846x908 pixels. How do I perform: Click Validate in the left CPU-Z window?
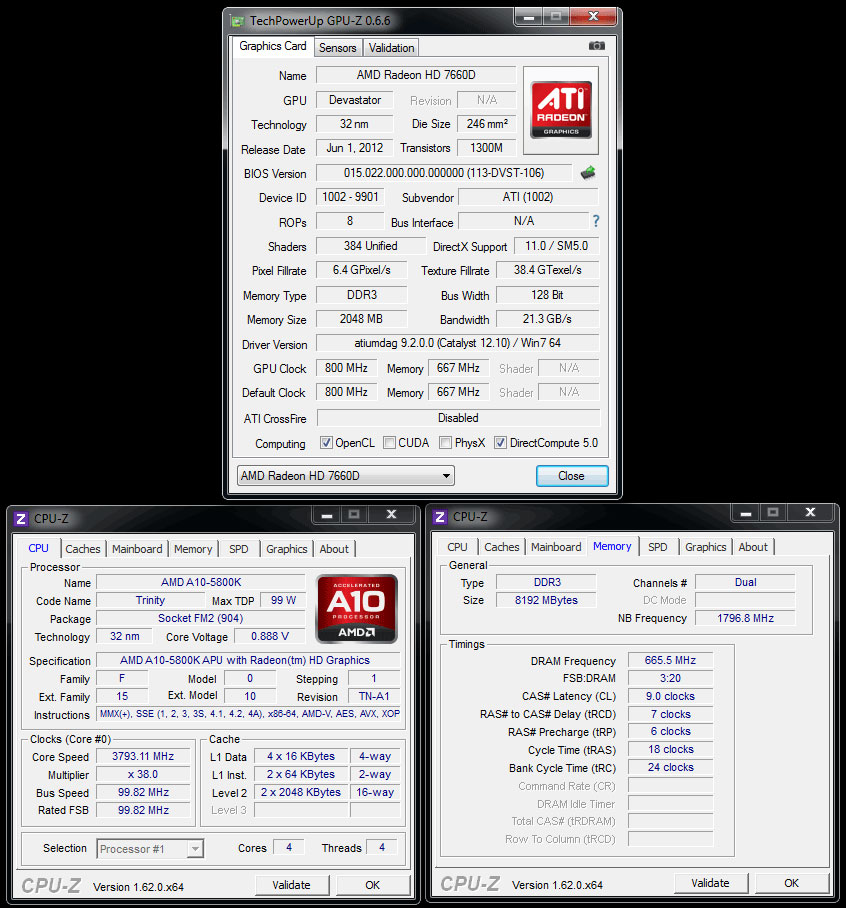292,885
